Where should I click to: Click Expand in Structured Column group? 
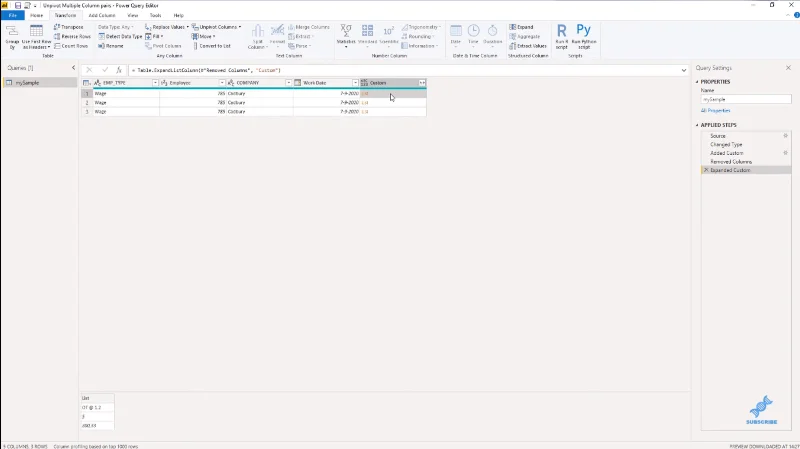521,27
